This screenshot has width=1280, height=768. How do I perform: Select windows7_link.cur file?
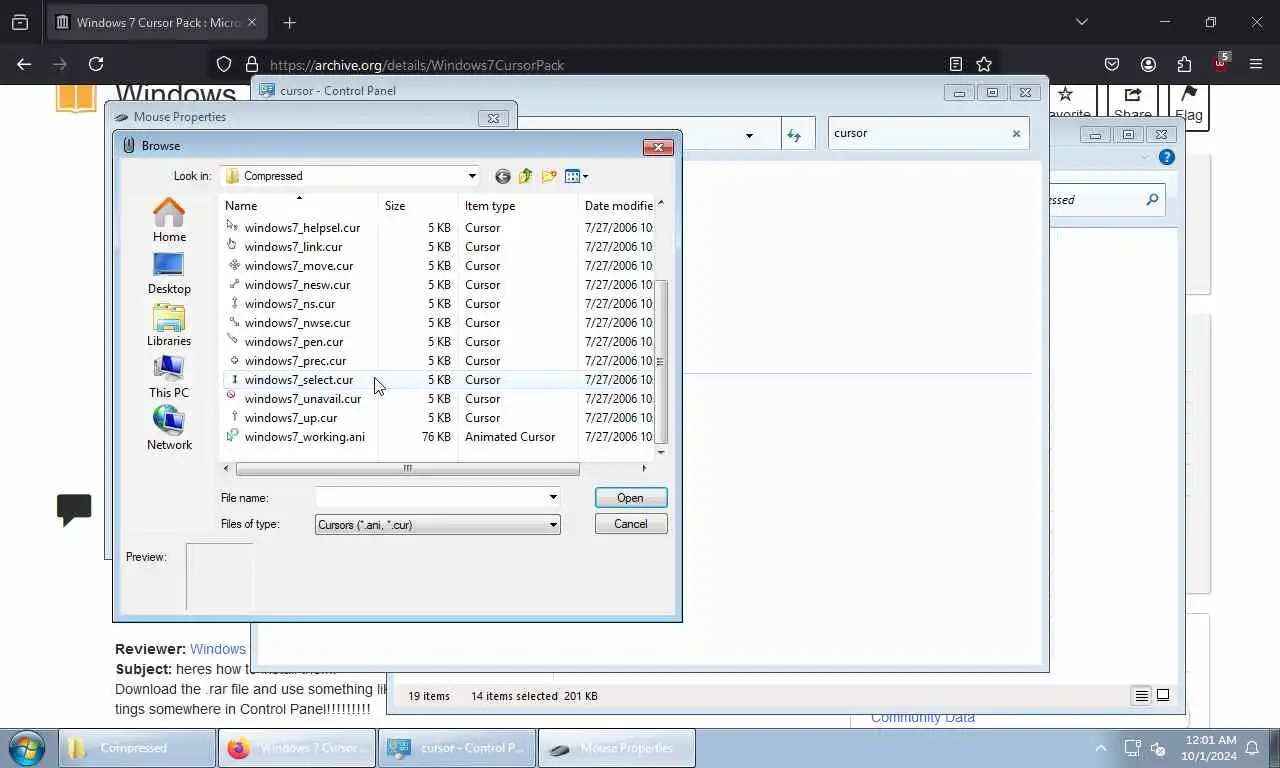coord(293,247)
